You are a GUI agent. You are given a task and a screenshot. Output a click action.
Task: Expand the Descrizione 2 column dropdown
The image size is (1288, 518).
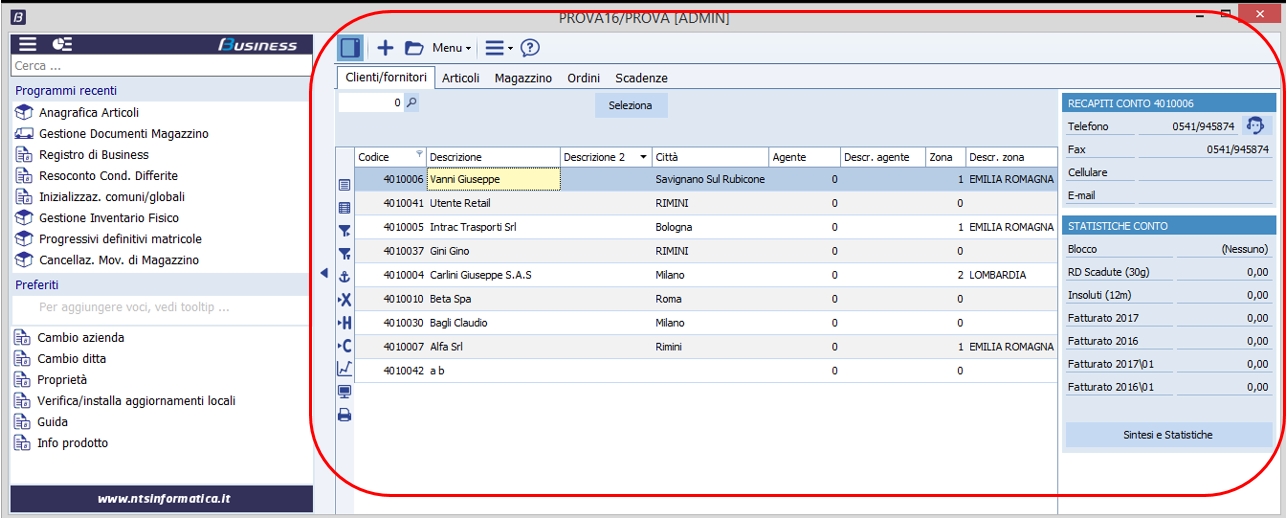[x=643, y=157]
